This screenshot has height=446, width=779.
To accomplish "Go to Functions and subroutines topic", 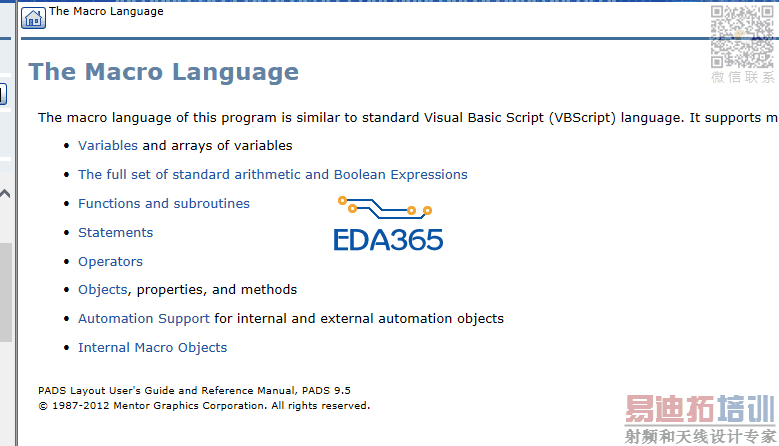I will pos(164,204).
